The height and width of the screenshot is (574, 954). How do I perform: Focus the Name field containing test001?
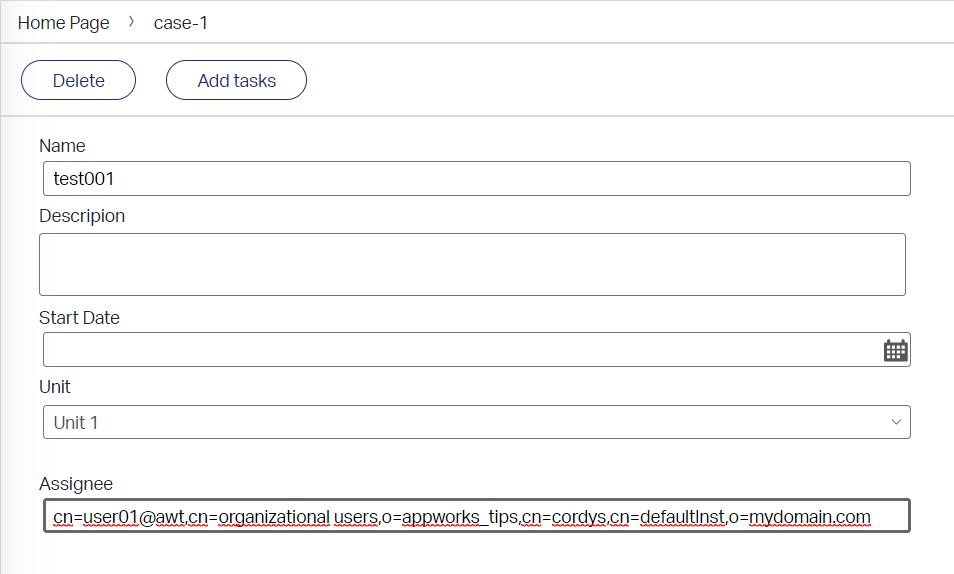click(x=476, y=179)
